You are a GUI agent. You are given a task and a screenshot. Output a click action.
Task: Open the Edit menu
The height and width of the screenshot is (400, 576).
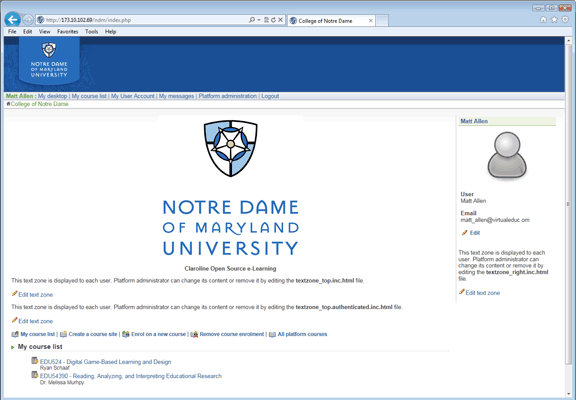click(x=28, y=32)
